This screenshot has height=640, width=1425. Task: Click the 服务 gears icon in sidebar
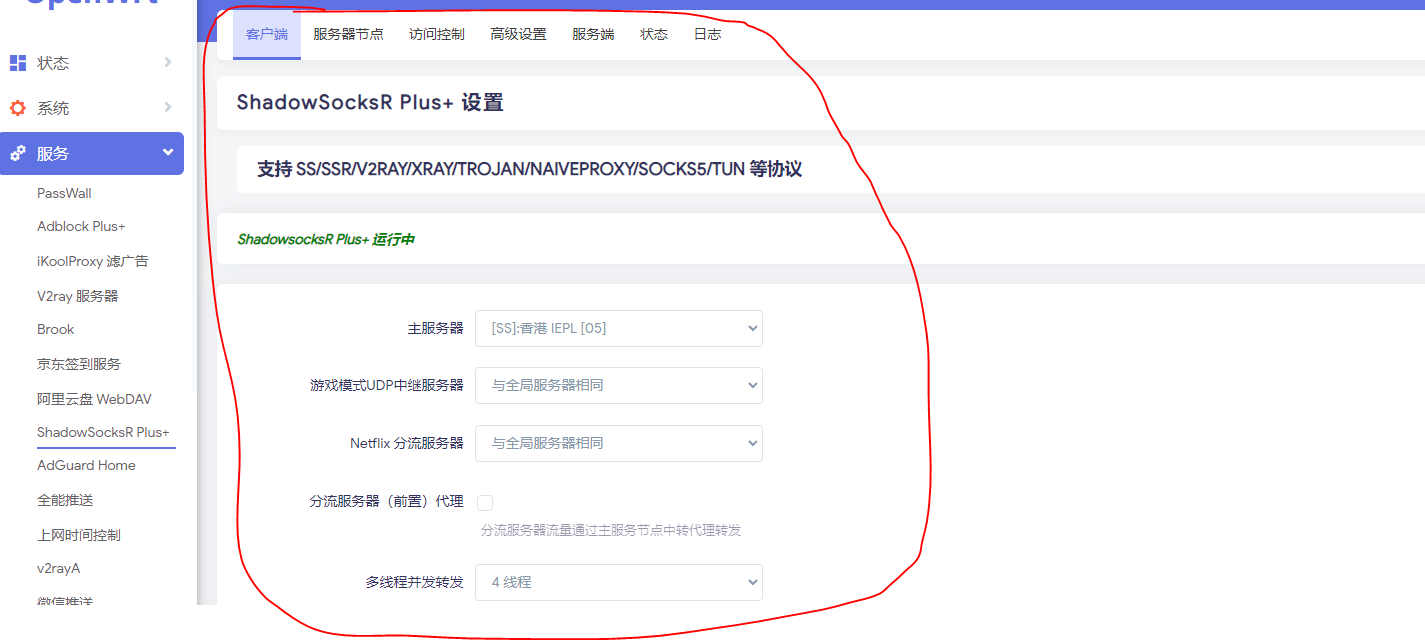tap(18, 154)
